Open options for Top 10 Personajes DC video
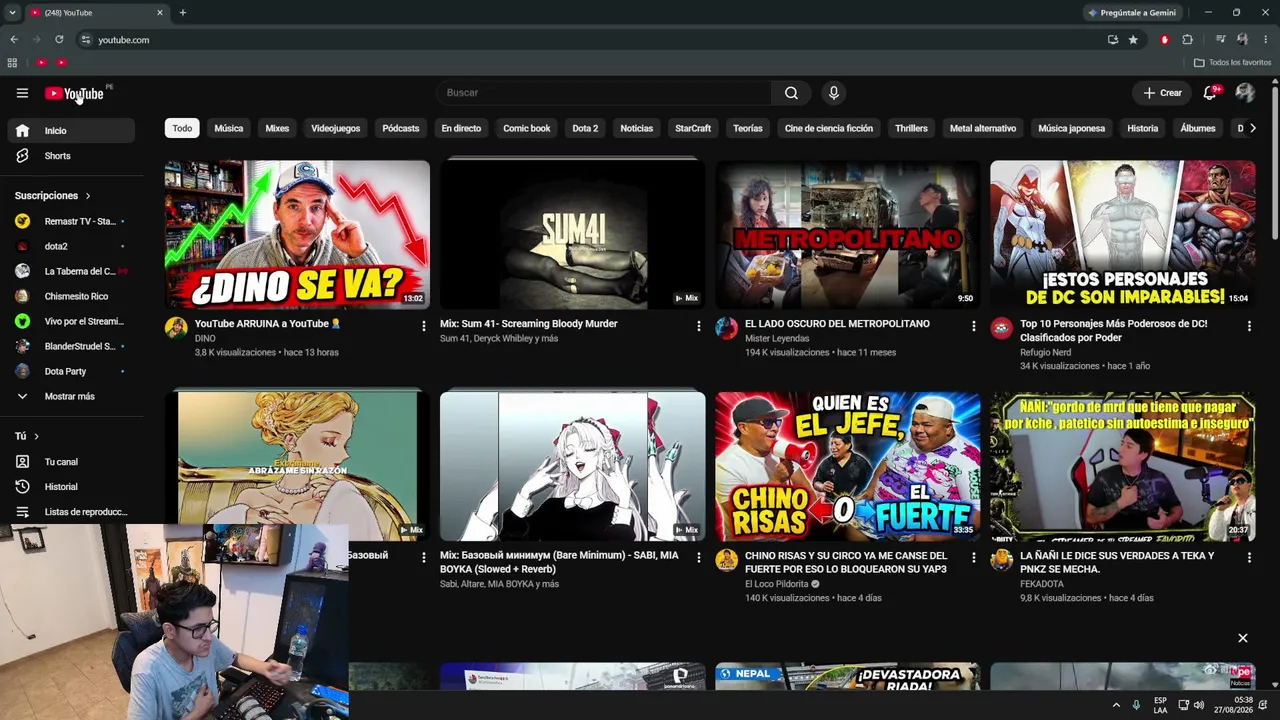The width and height of the screenshot is (1280, 720). [x=1248, y=326]
